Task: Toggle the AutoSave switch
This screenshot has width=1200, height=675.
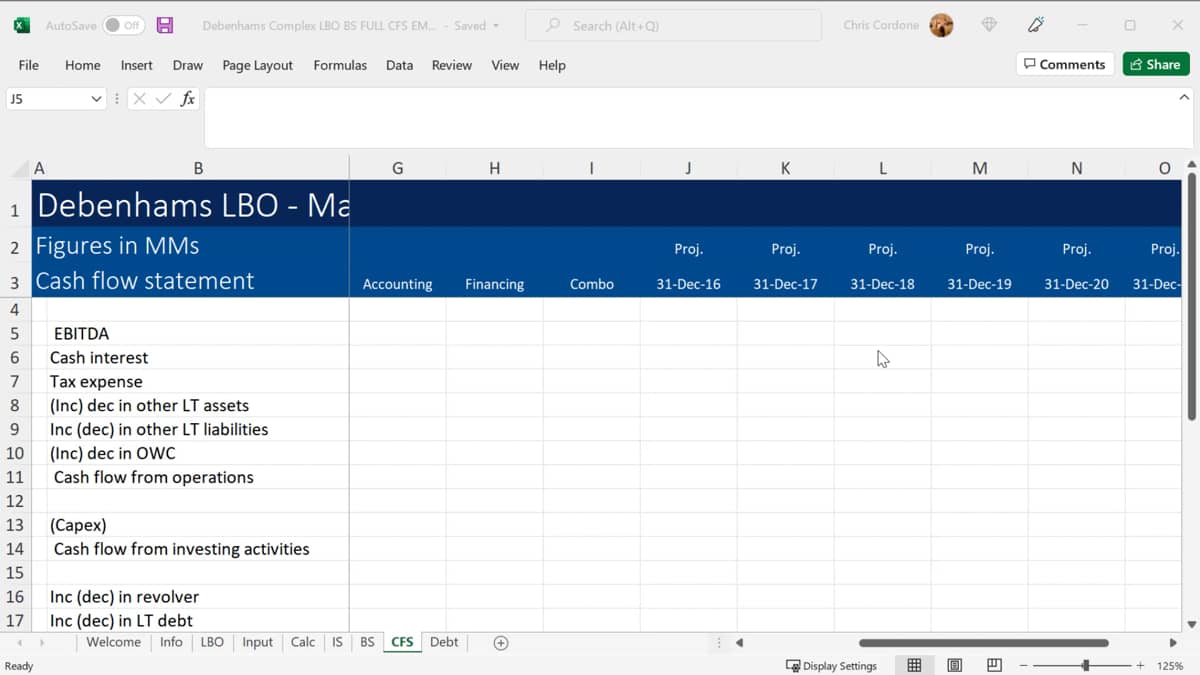Action: click(123, 25)
